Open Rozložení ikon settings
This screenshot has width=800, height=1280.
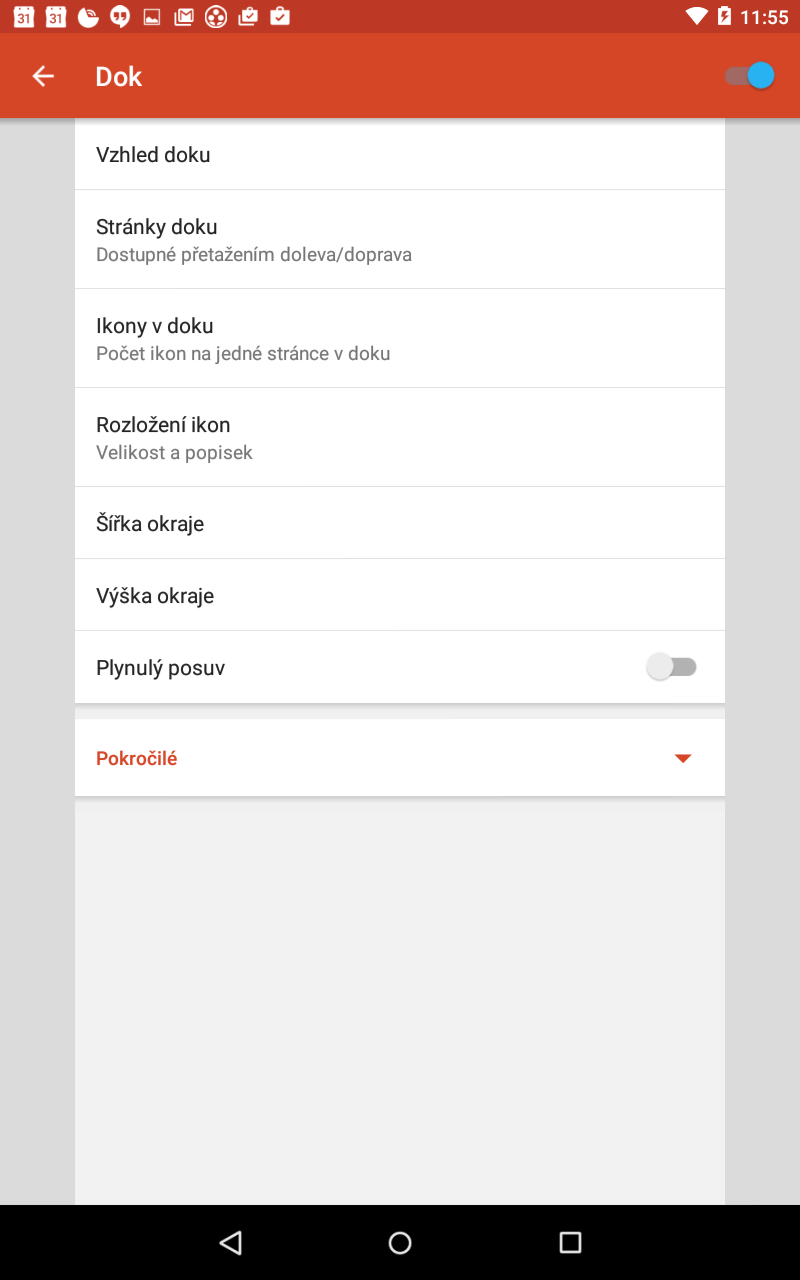coord(400,437)
